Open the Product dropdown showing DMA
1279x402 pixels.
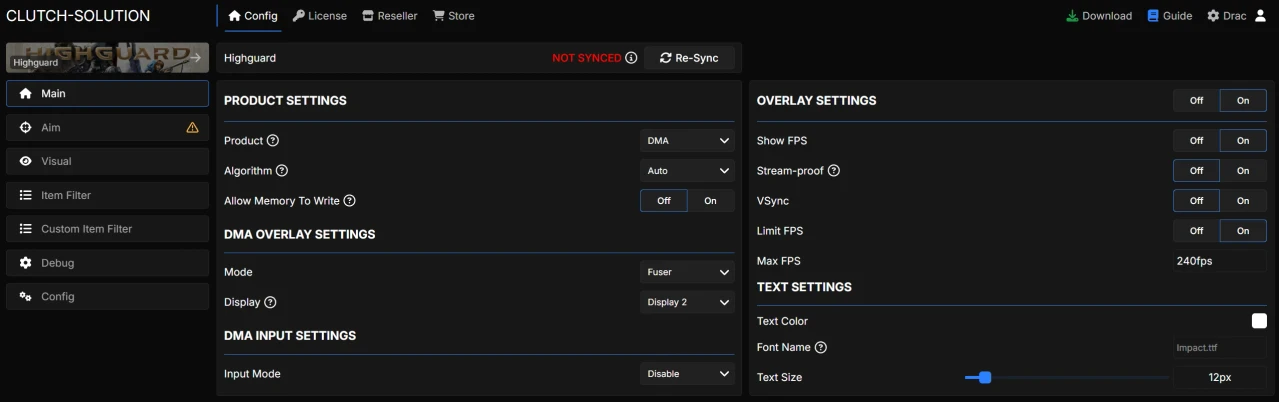click(x=687, y=141)
